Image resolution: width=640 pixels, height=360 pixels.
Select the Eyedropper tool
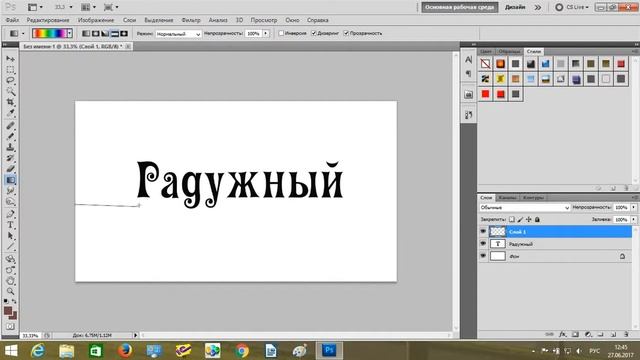tap(10, 113)
